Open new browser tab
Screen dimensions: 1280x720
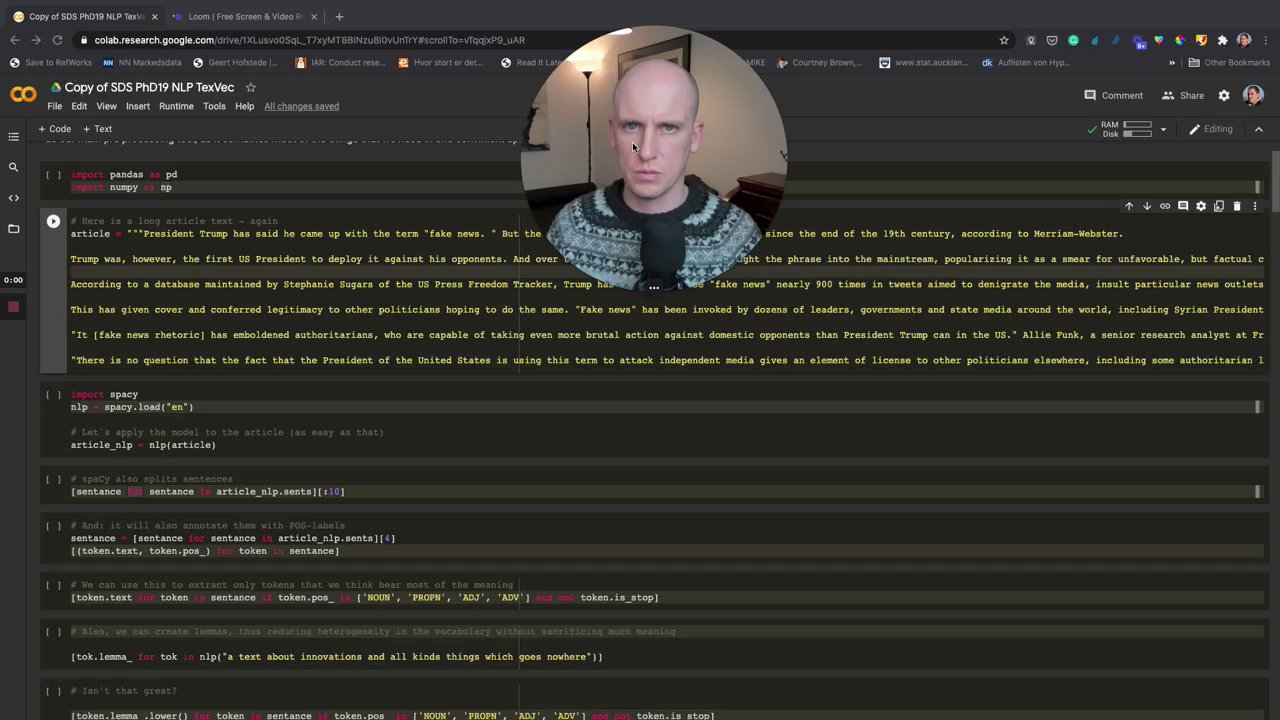pos(339,16)
